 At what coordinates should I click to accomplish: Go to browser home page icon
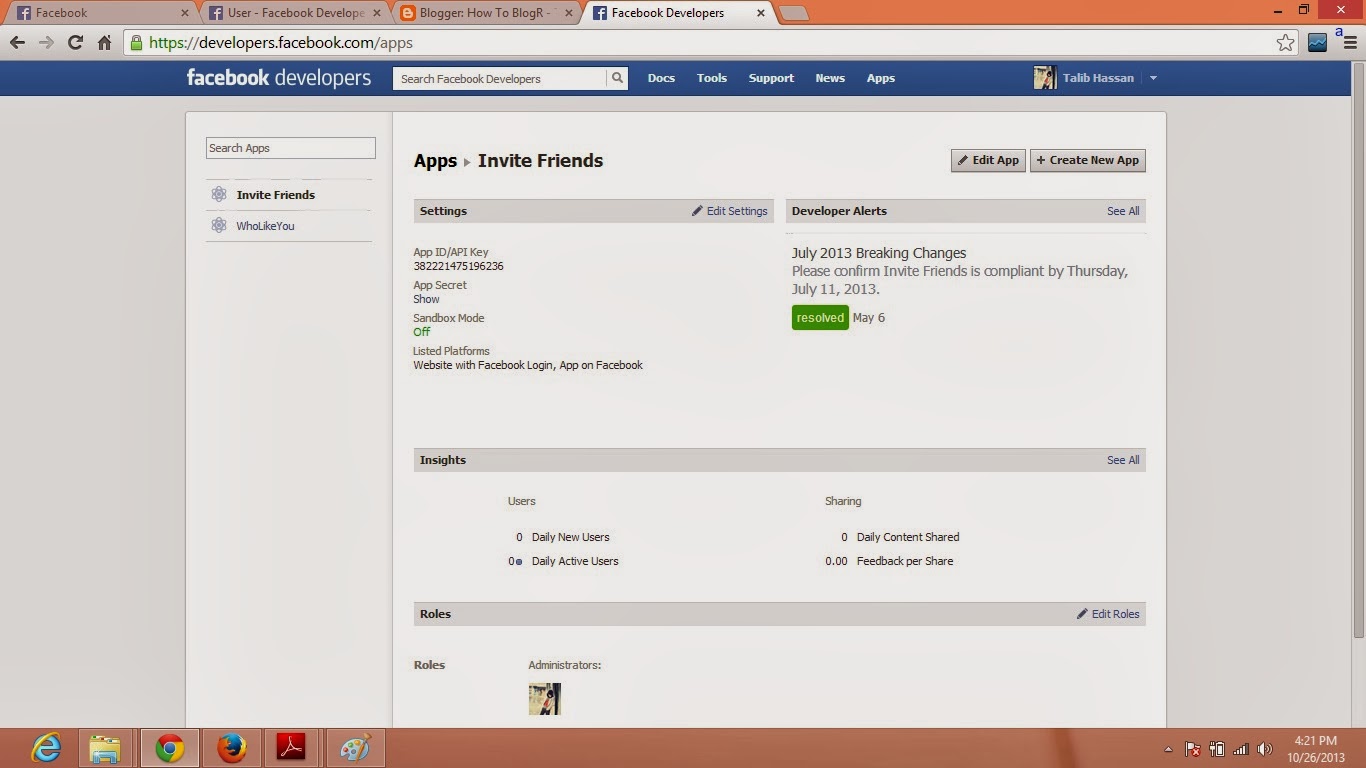[x=104, y=43]
